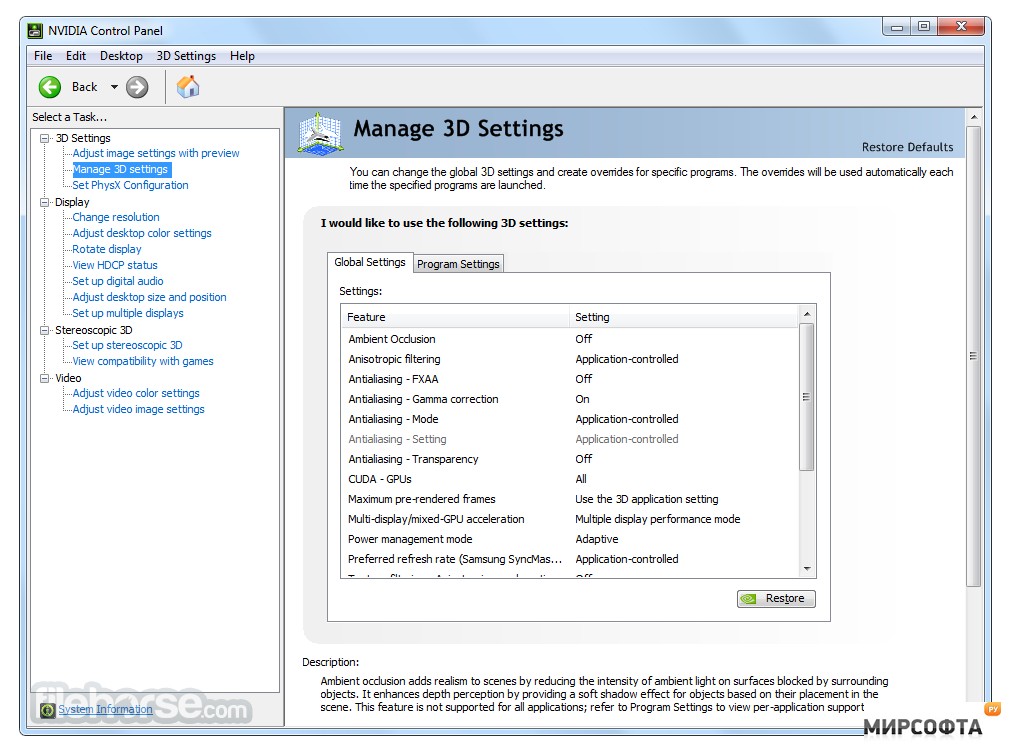The image size is (1011, 754).
Task: Click the Manage 3D Settings header icon
Action: (320, 134)
